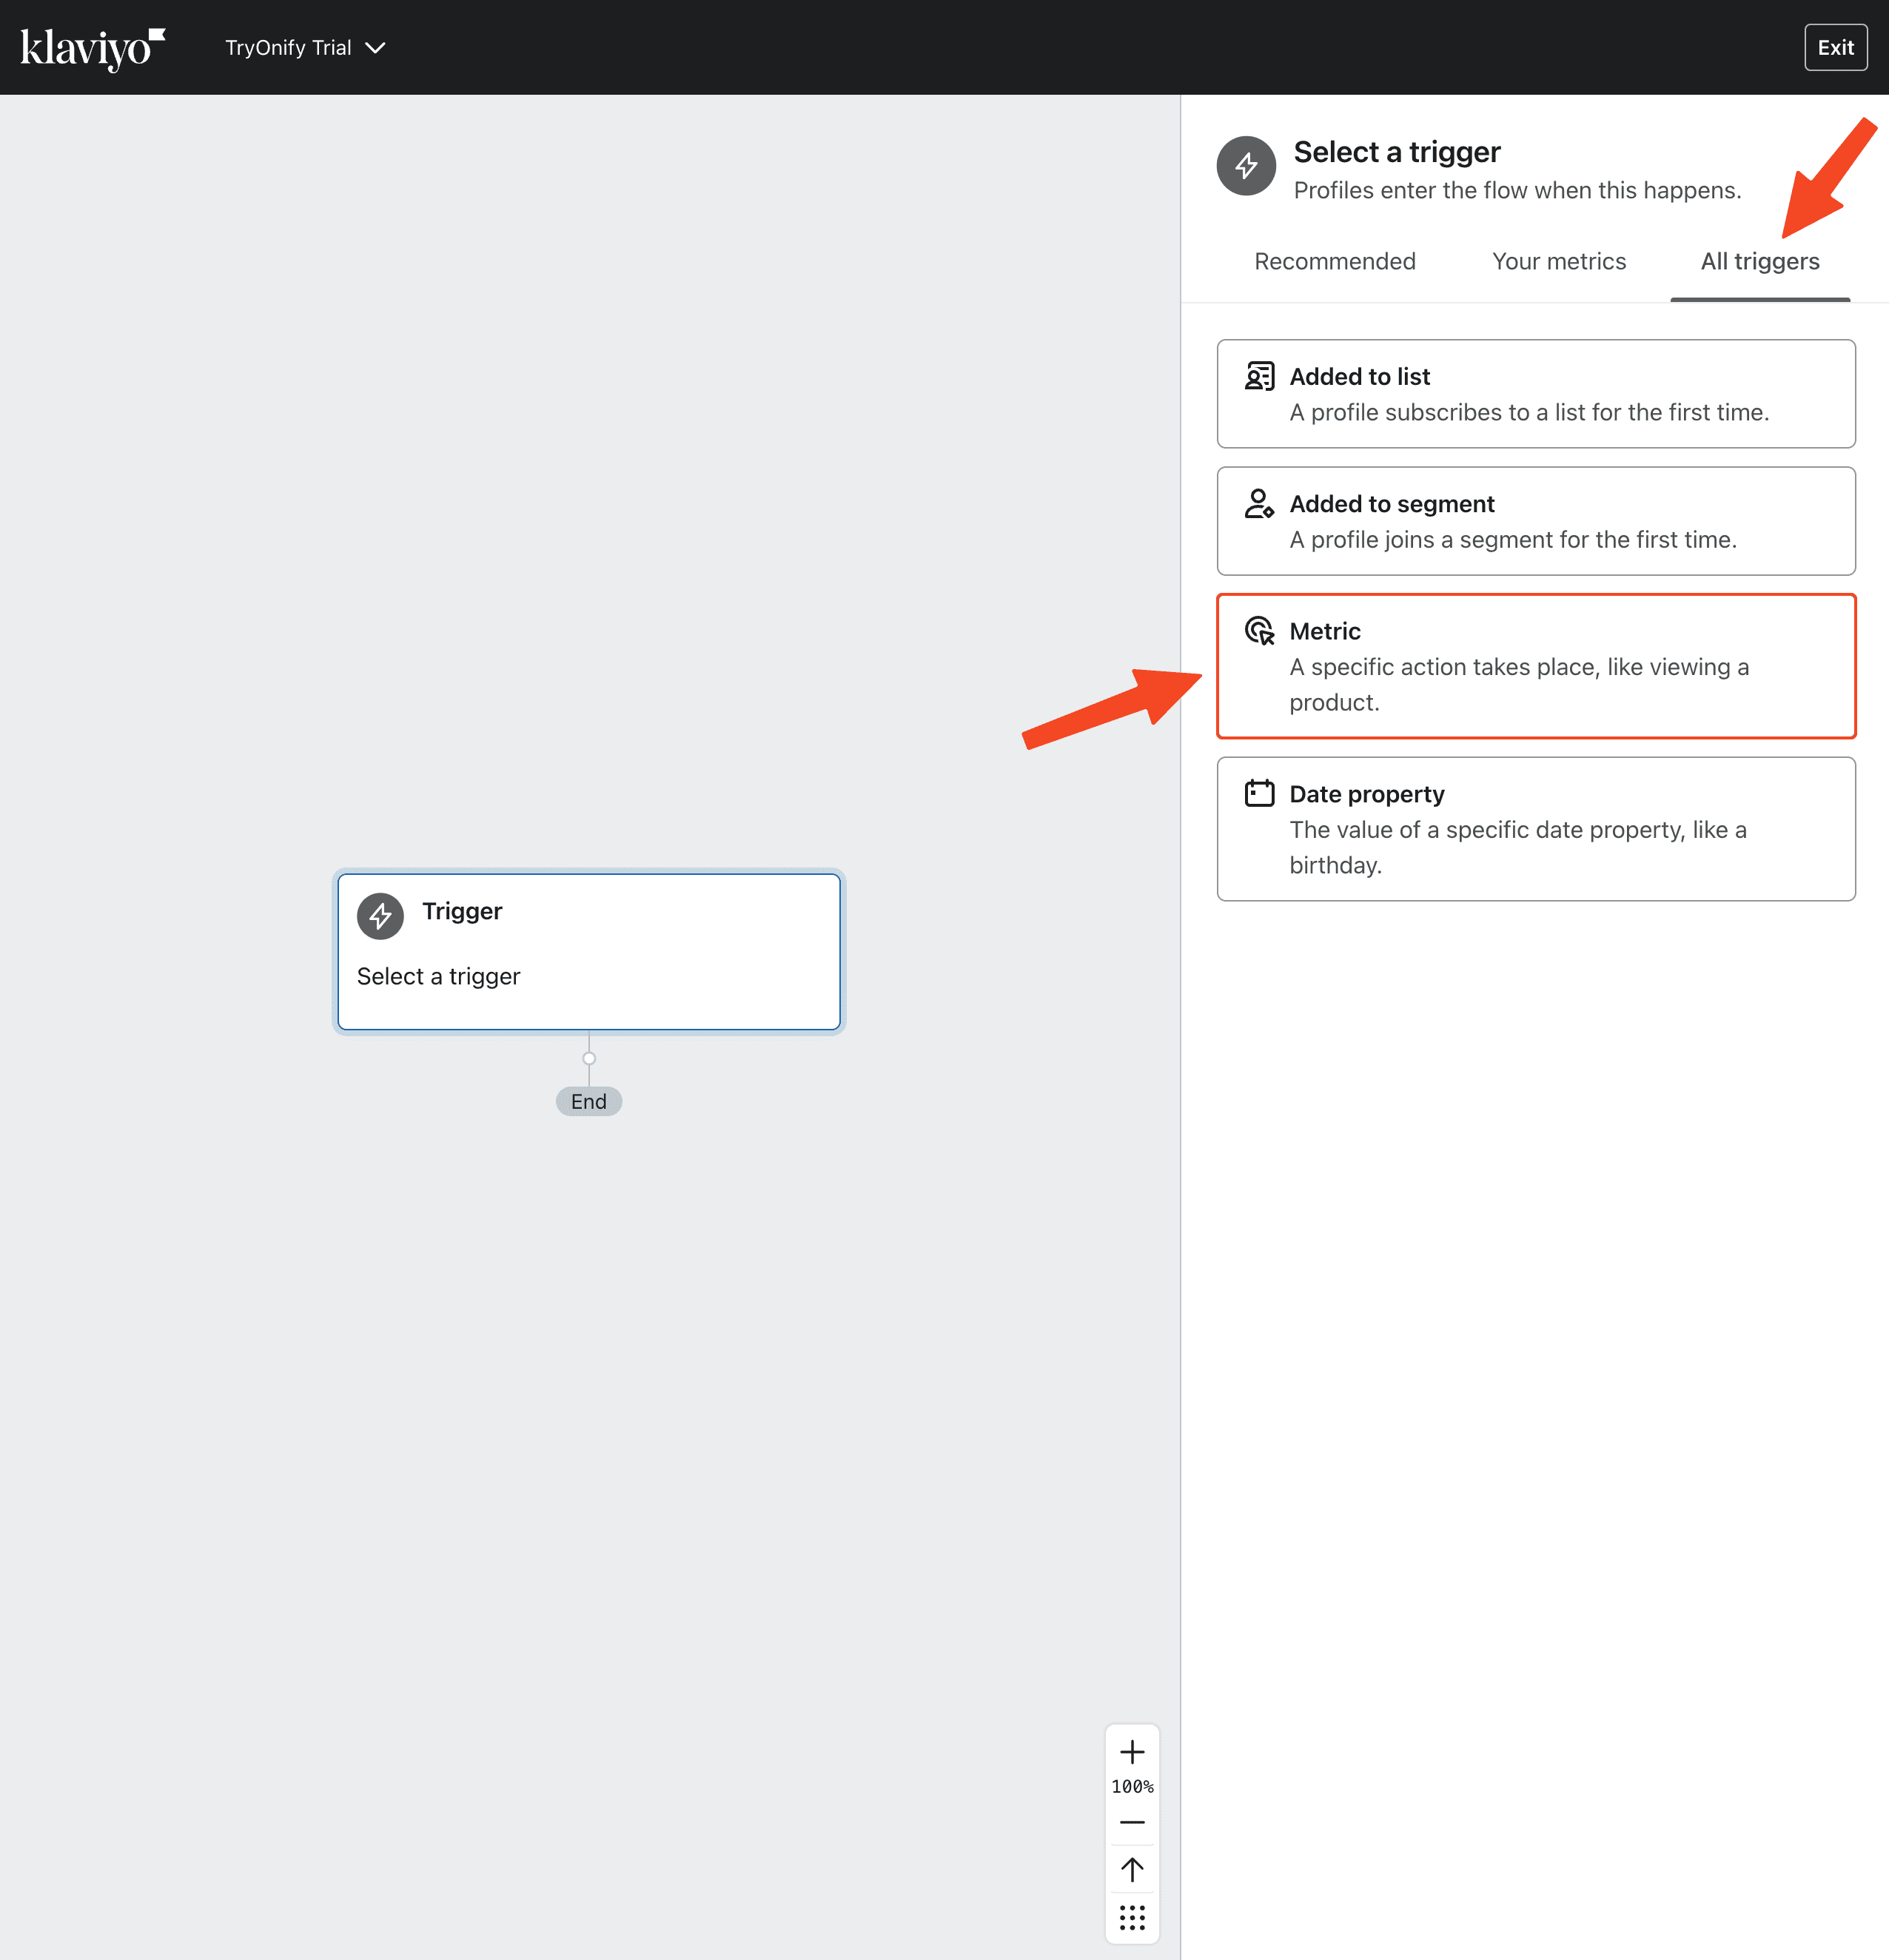Click the Added to list icon
Screen dimensions: 1889x1960
[x=1259, y=377]
